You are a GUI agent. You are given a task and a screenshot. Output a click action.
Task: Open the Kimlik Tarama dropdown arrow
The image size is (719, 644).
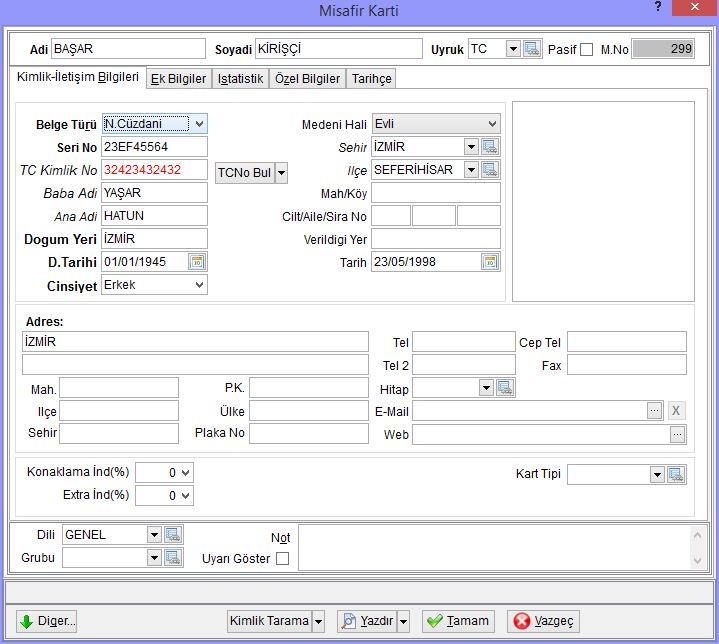pyautogui.click(x=318, y=622)
